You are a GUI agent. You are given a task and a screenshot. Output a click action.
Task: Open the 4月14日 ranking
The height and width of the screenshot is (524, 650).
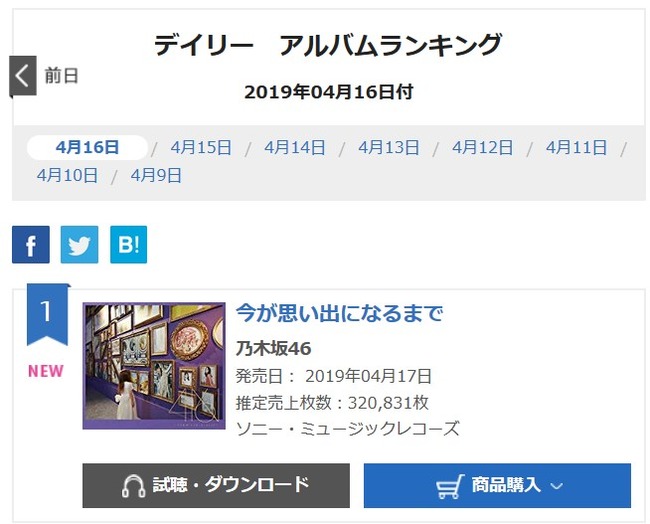coord(295,148)
